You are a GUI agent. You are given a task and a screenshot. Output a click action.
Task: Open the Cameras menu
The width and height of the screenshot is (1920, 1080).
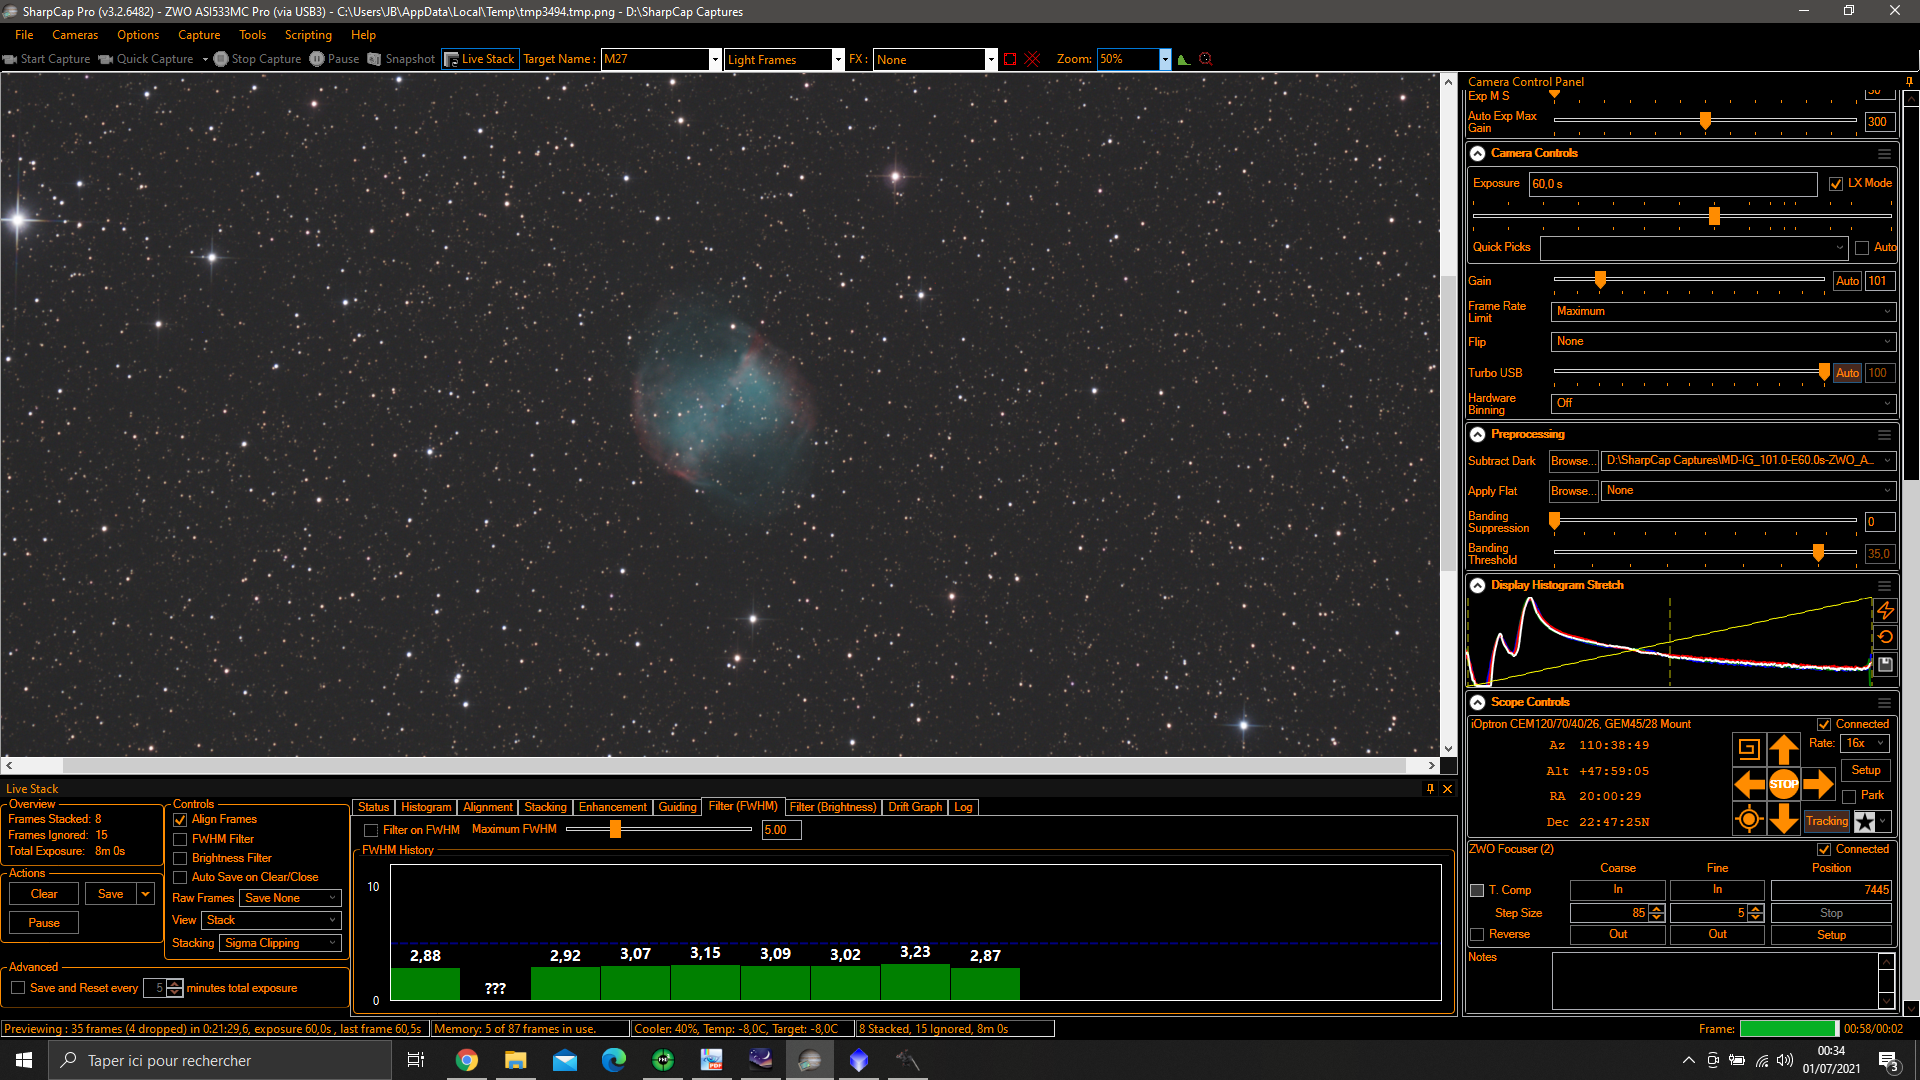tap(75, 35)
